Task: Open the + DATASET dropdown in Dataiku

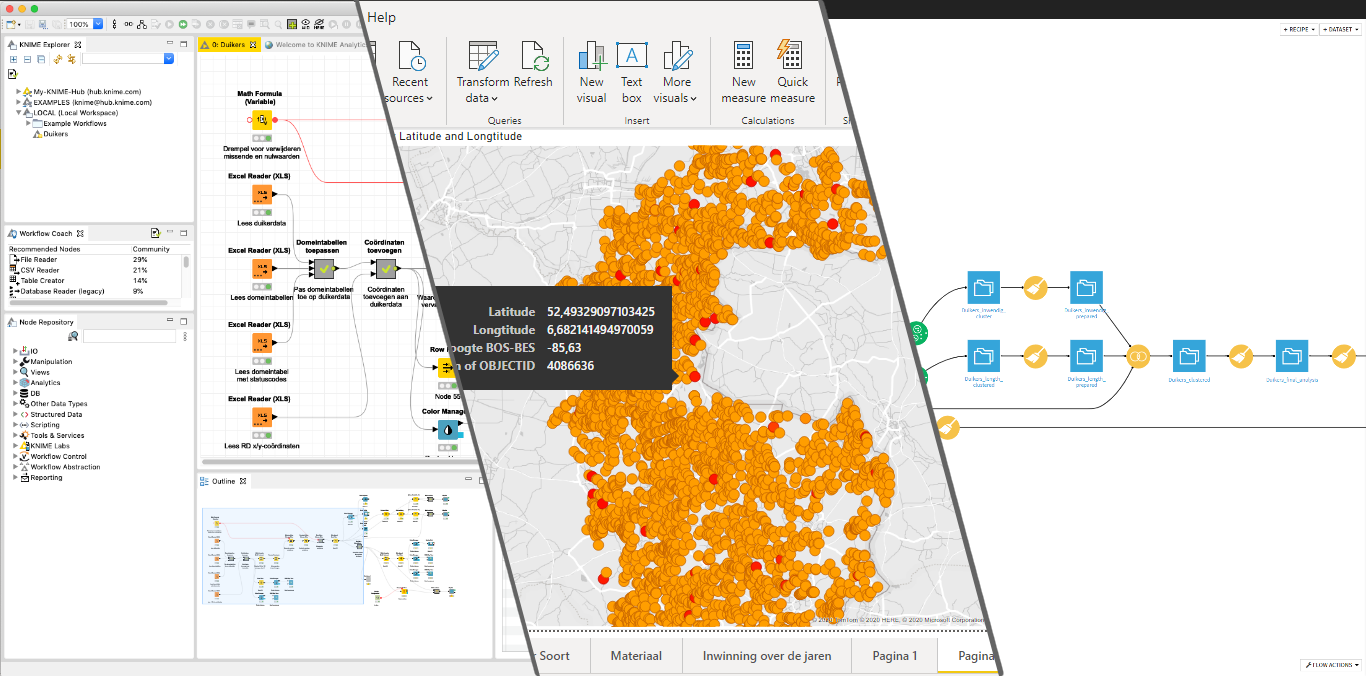Action: tap(1341, 30)
